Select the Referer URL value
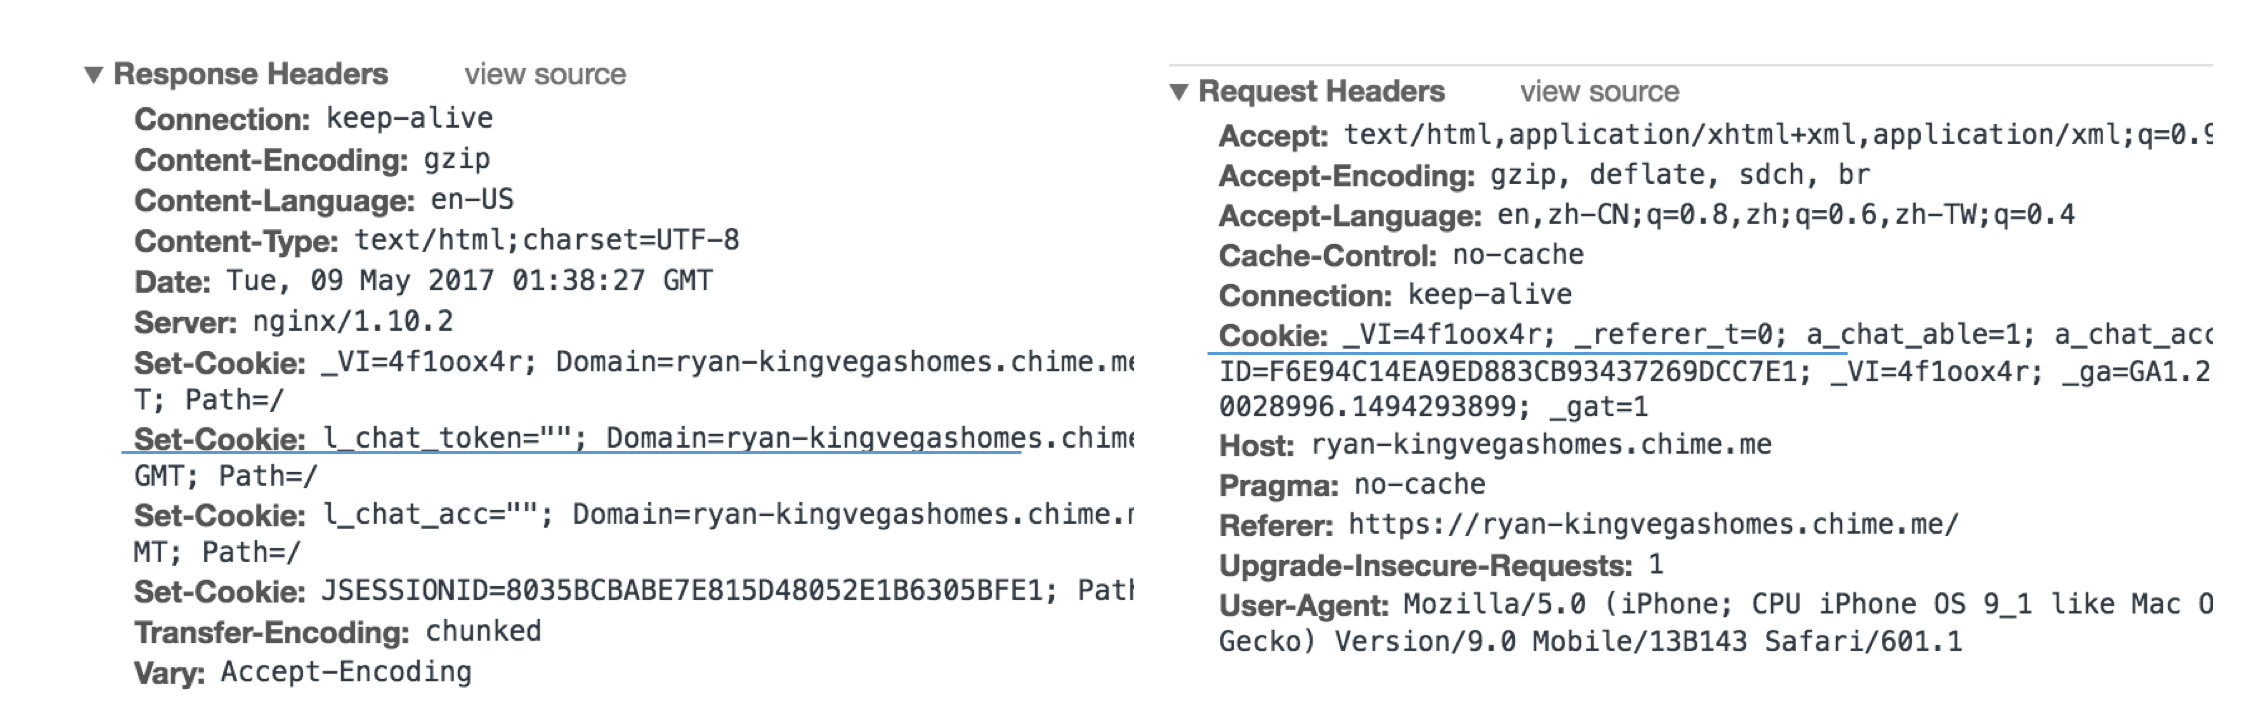Screen dimensions: 2252x726 [x=1653, y=525]
